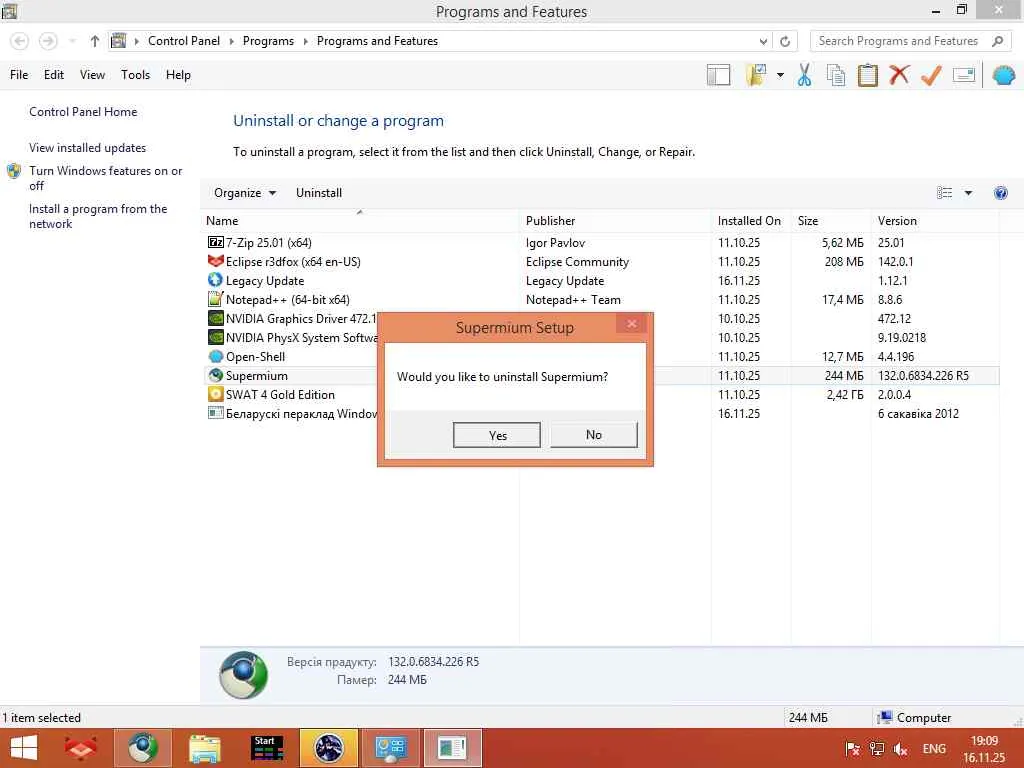
Task: Toggle the navigation pane toolbar icon
Action: [x=718, y=75]
